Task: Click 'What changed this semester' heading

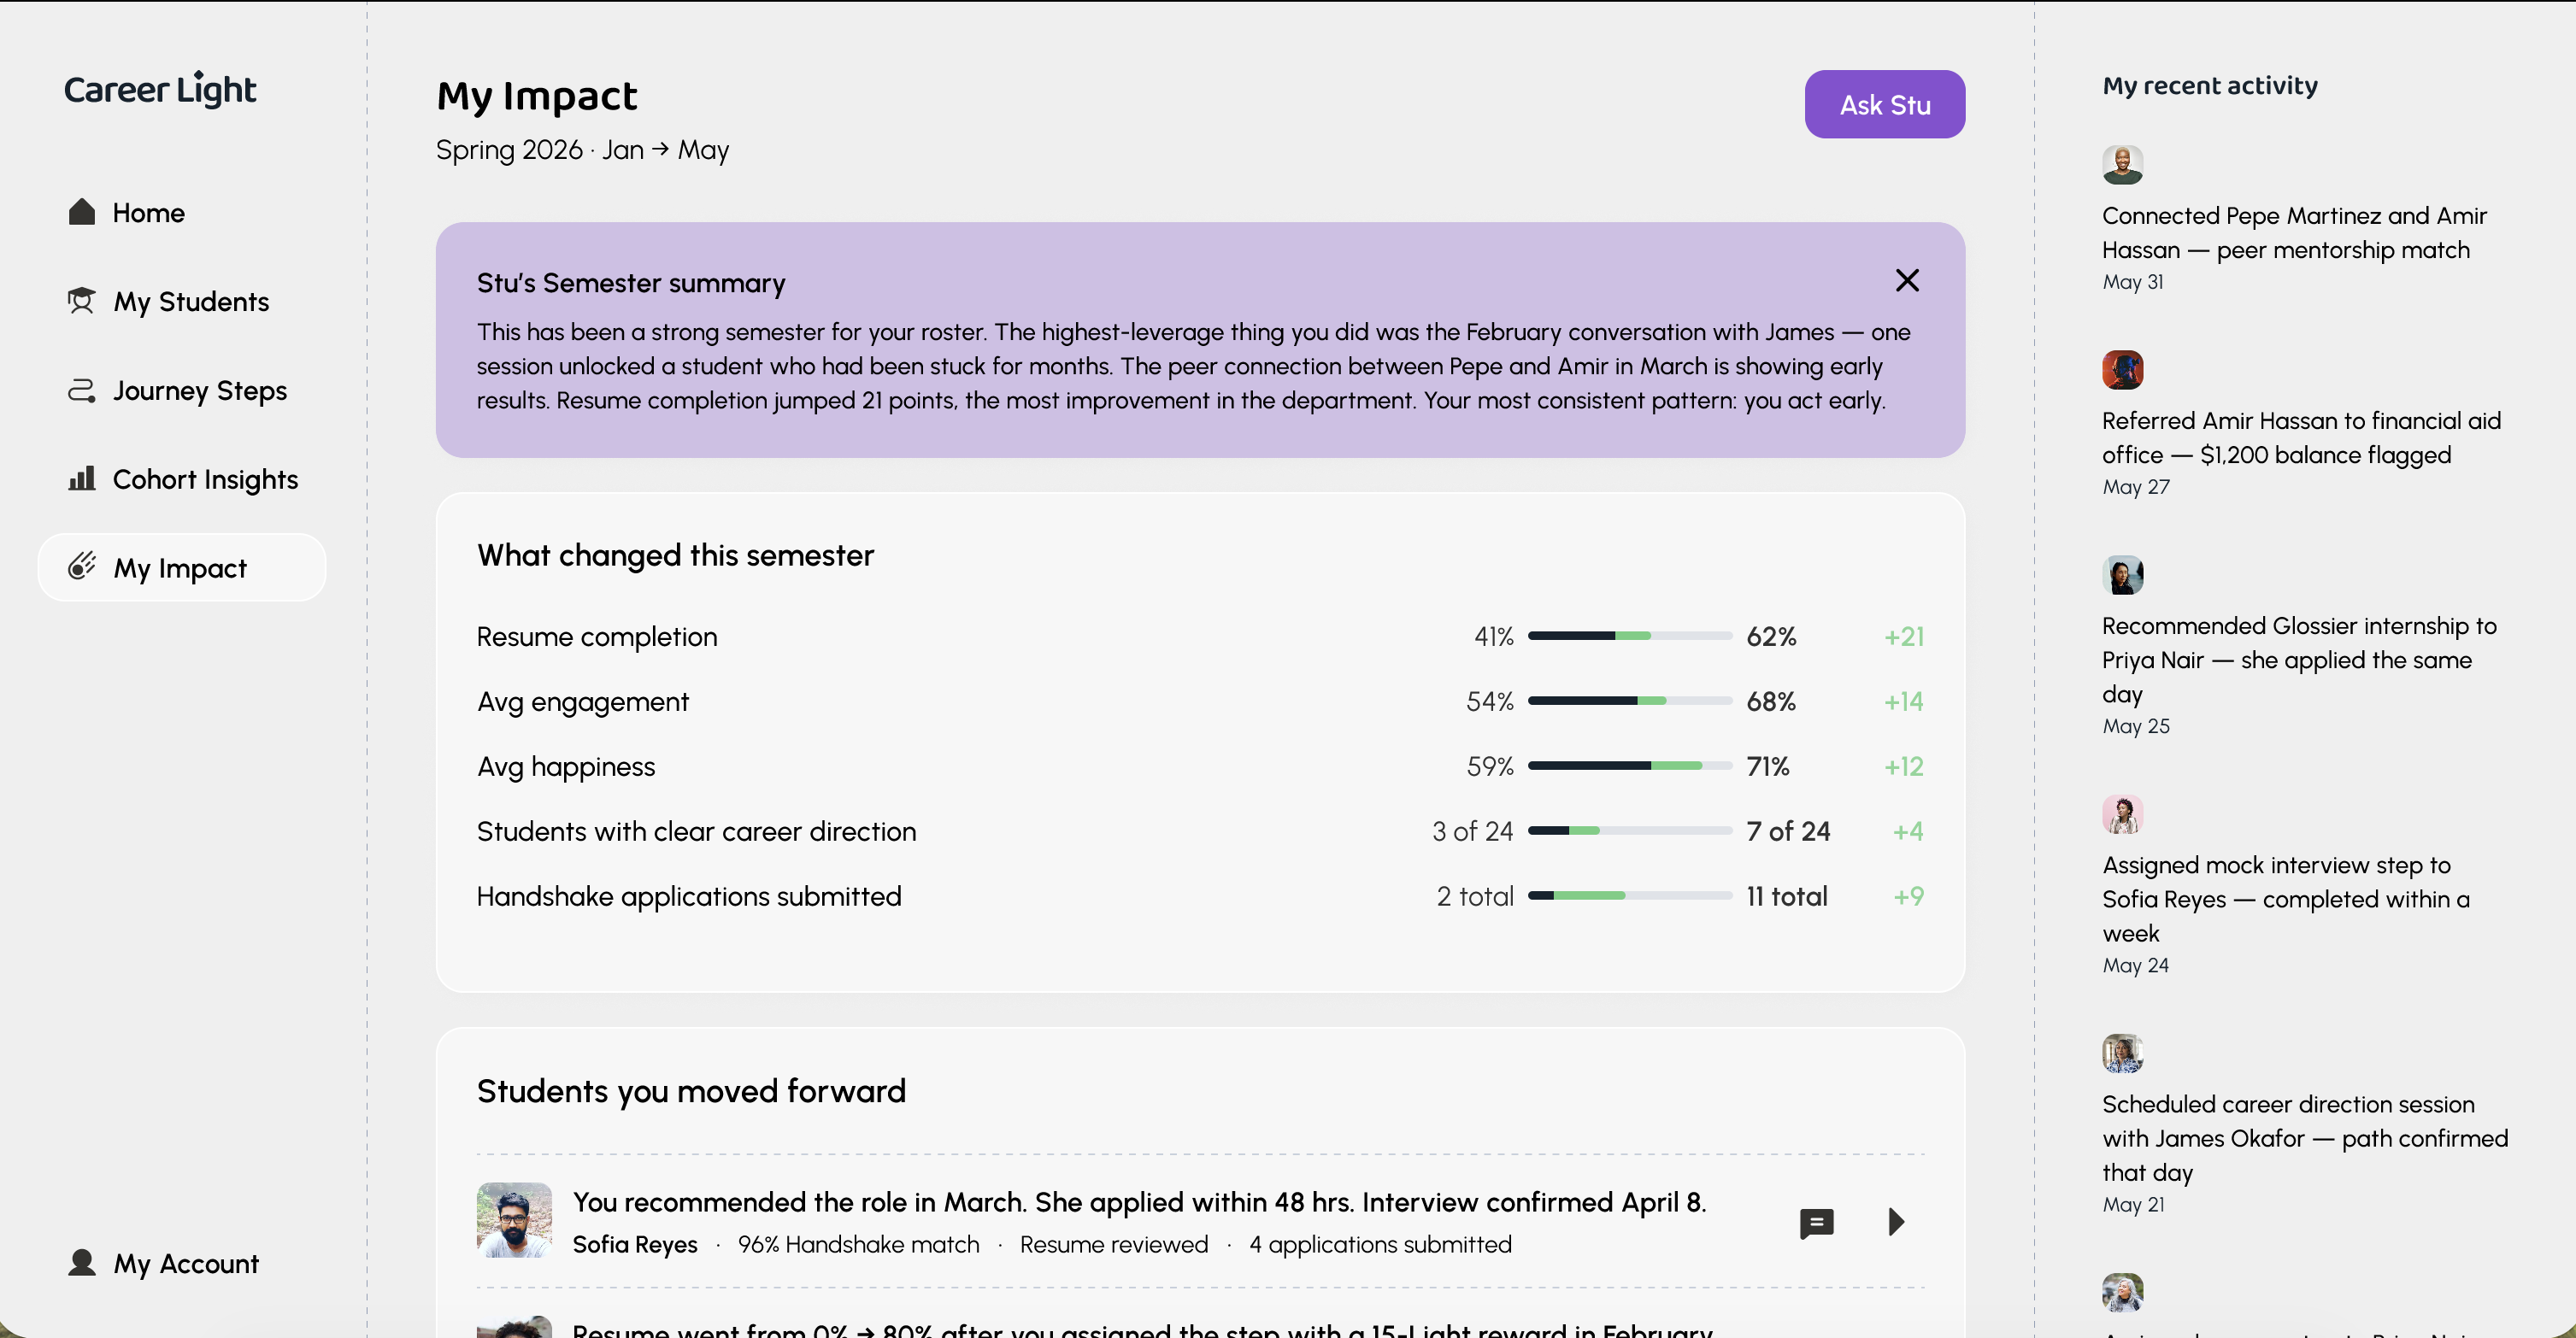Action: tap(675, 555)
